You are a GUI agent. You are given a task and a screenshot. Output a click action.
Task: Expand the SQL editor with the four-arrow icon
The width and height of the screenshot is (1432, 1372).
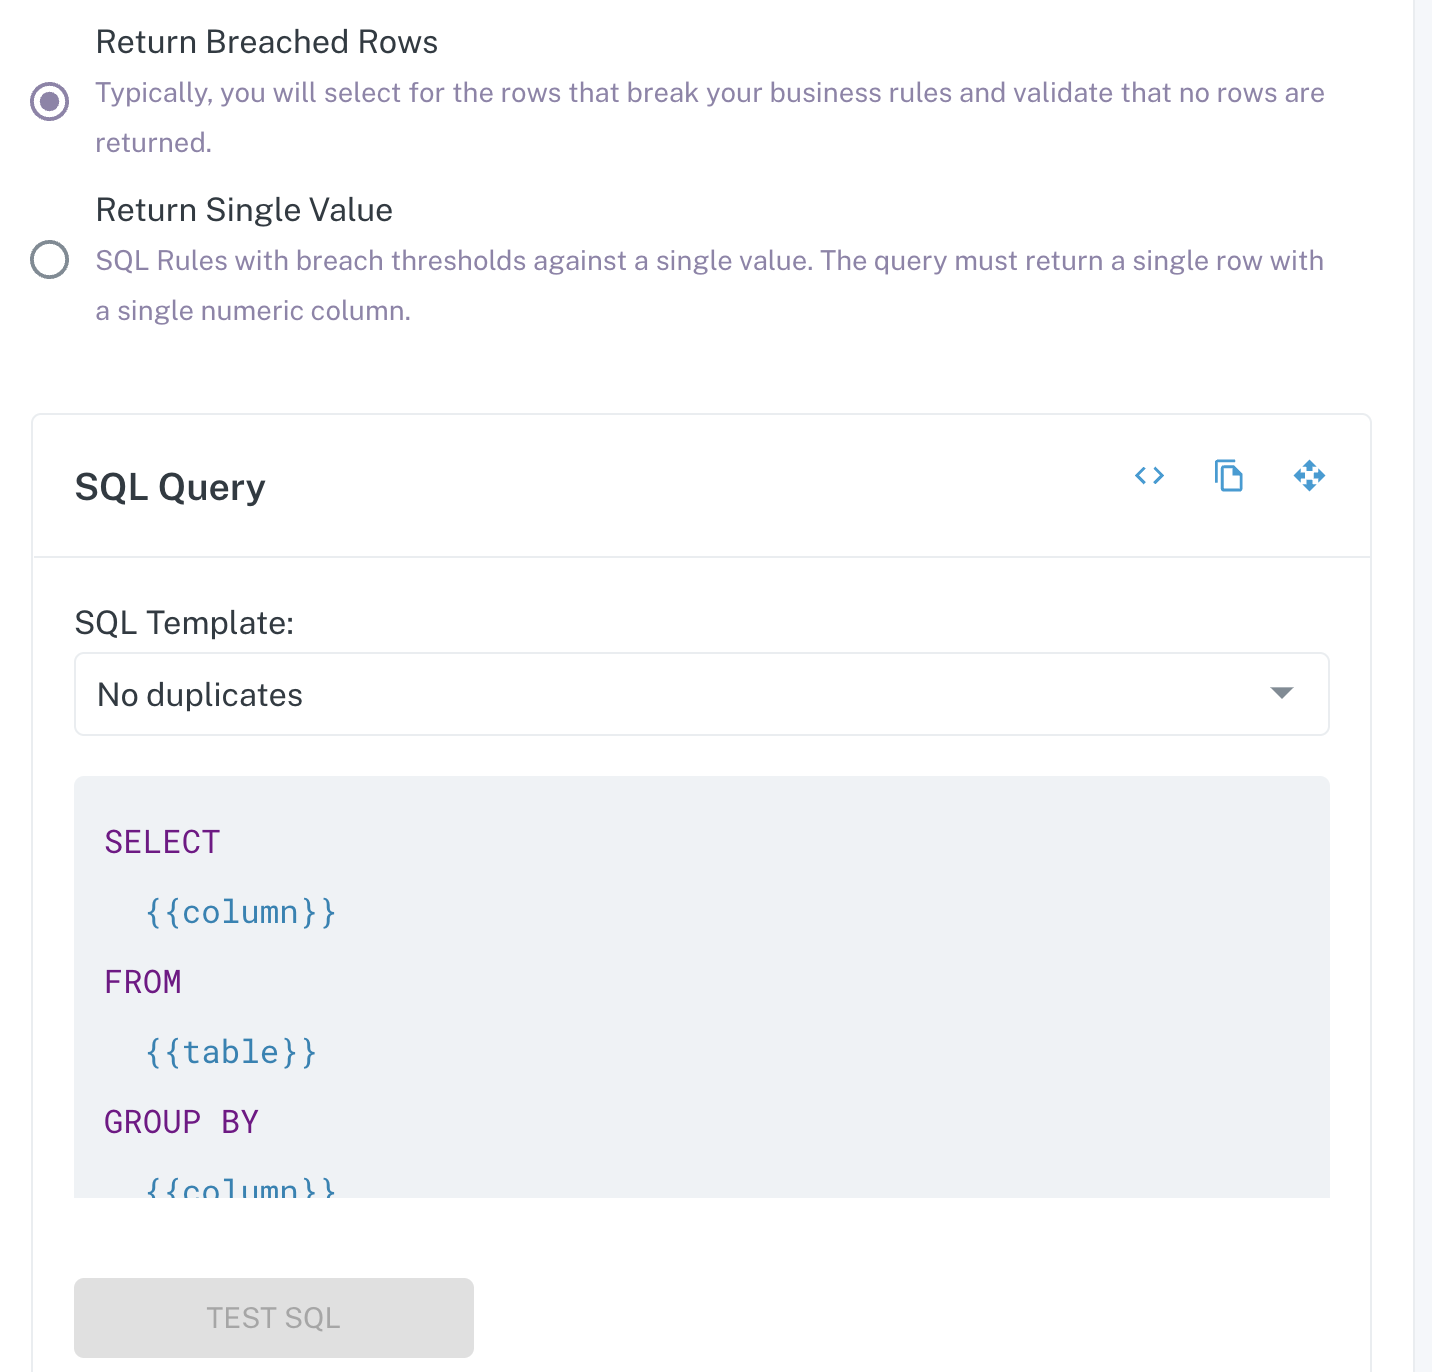point(1309,475)
